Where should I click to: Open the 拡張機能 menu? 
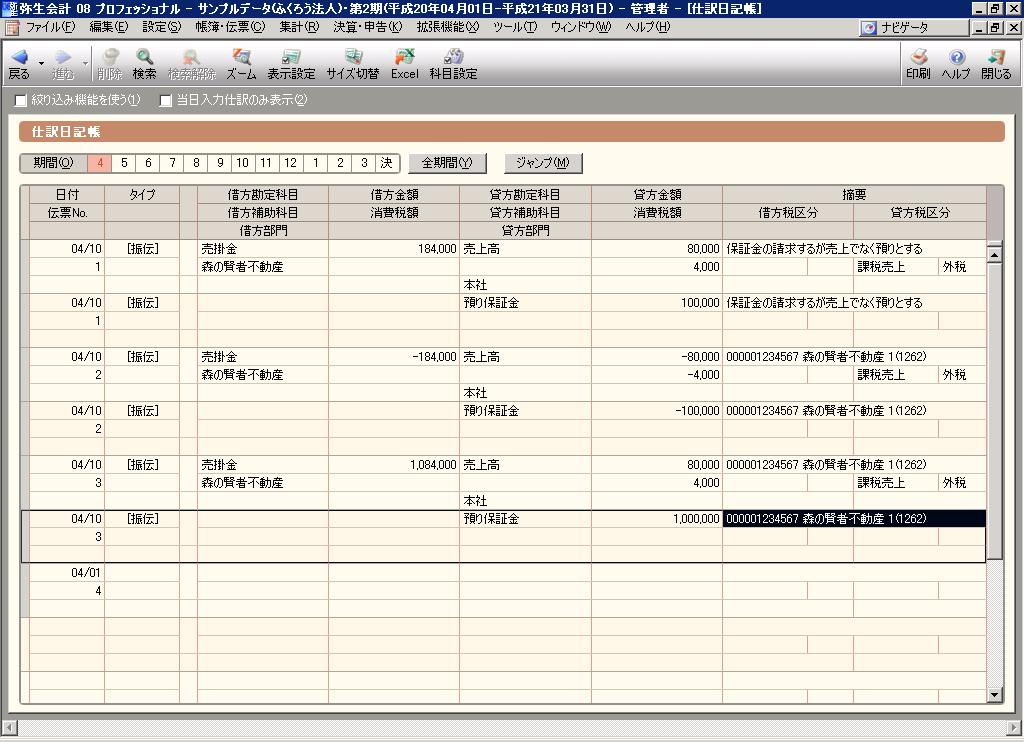tap(447, 27)
